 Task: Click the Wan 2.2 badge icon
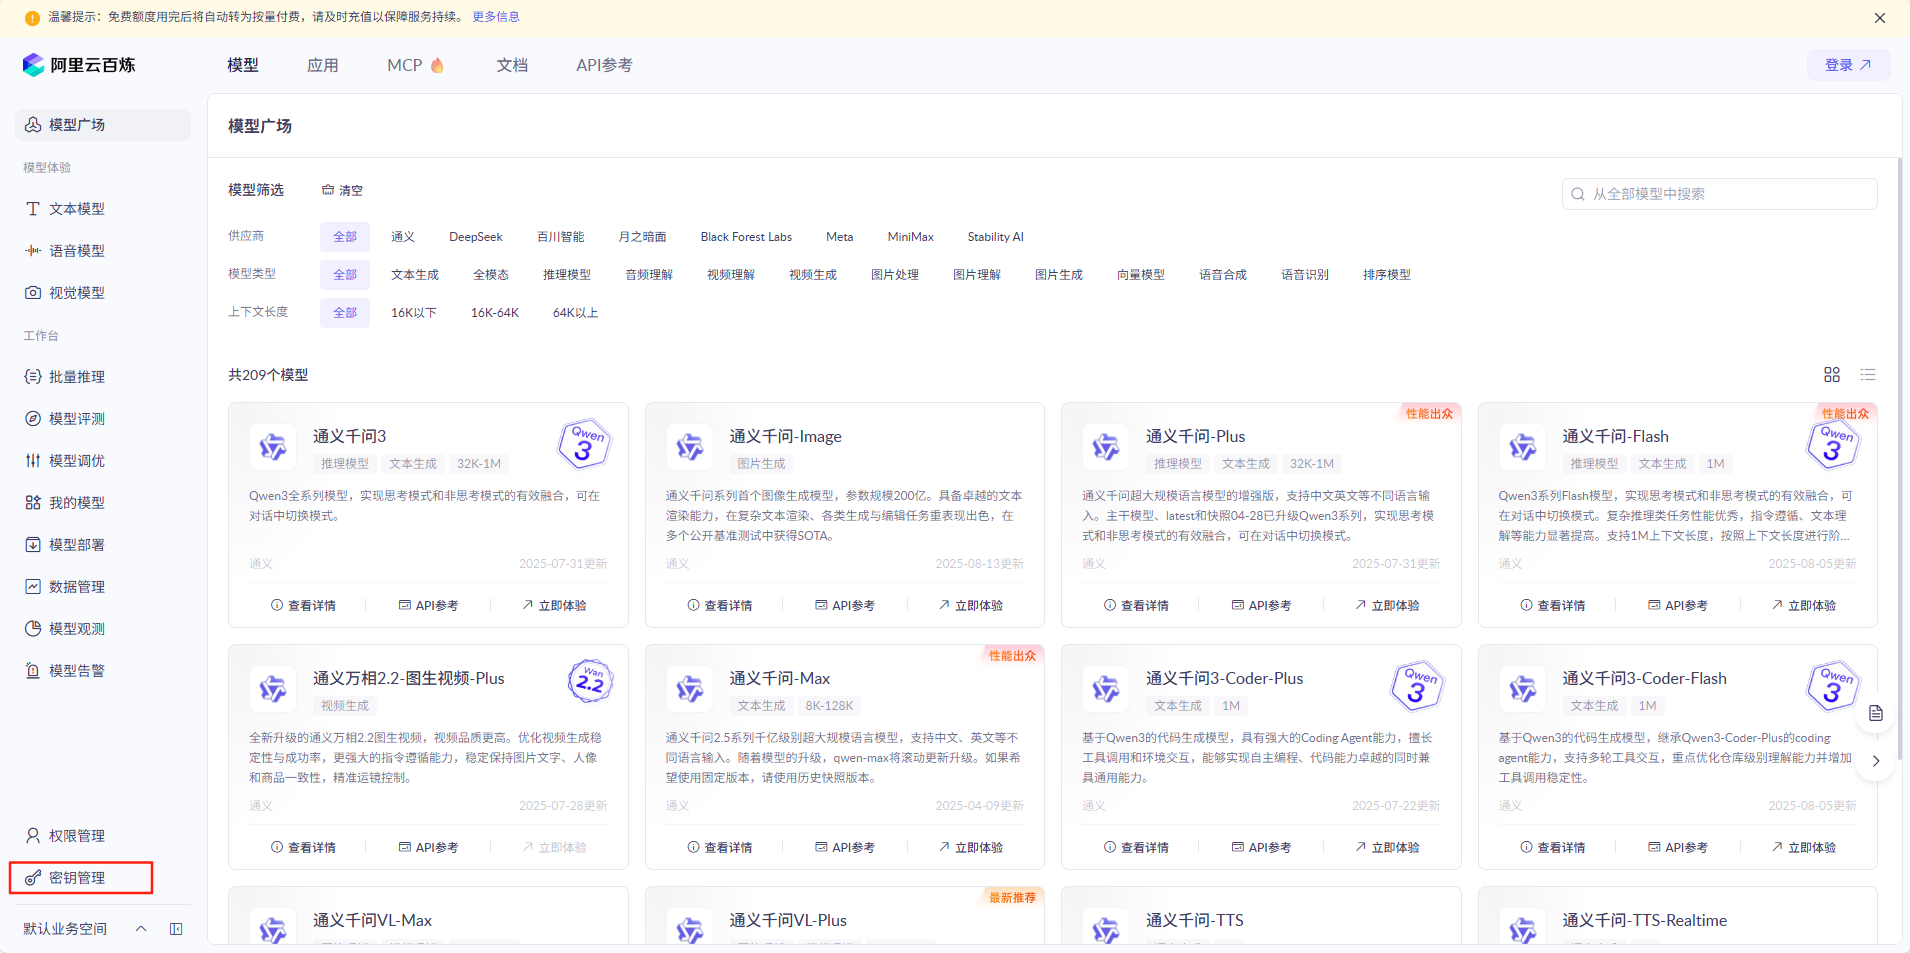(x=590, y=682)
